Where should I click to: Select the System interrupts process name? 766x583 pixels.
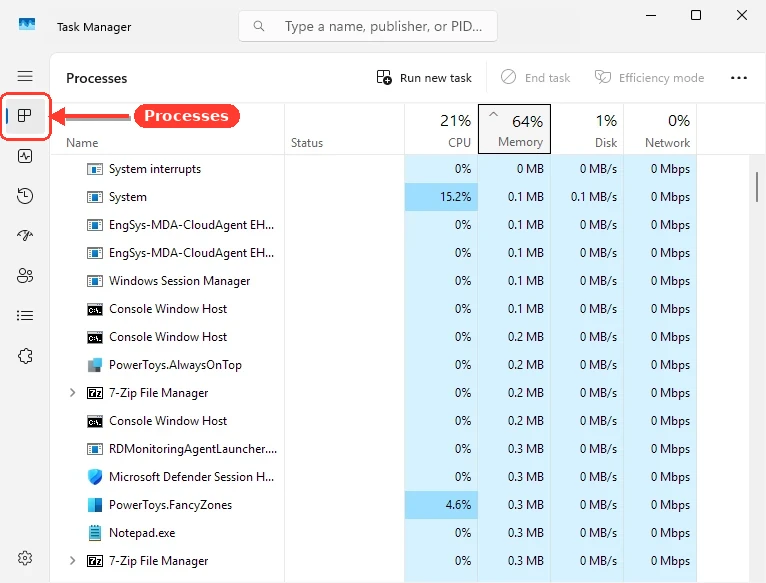pos(155,169)
